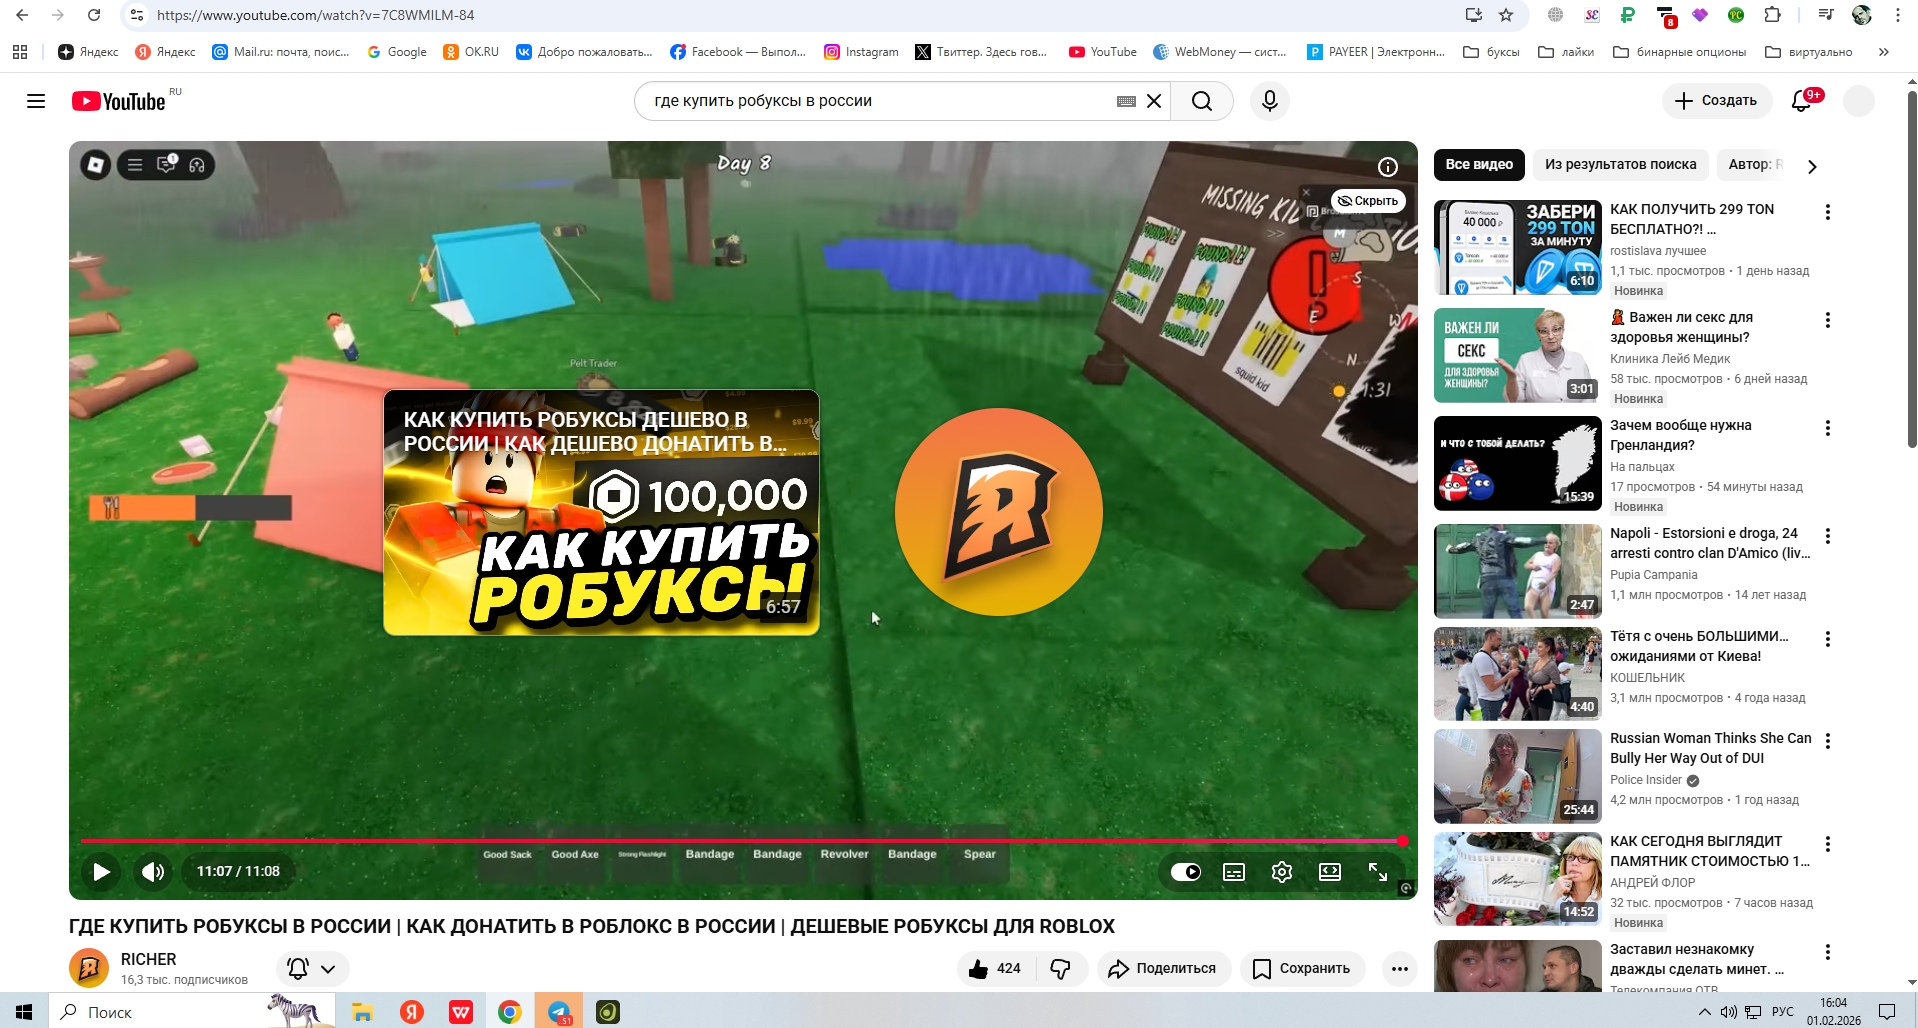The height and width of the screenshot is (1028, 1918).
Task: Open more actions three-dot menu below video
Action: tap(1400, 968)
